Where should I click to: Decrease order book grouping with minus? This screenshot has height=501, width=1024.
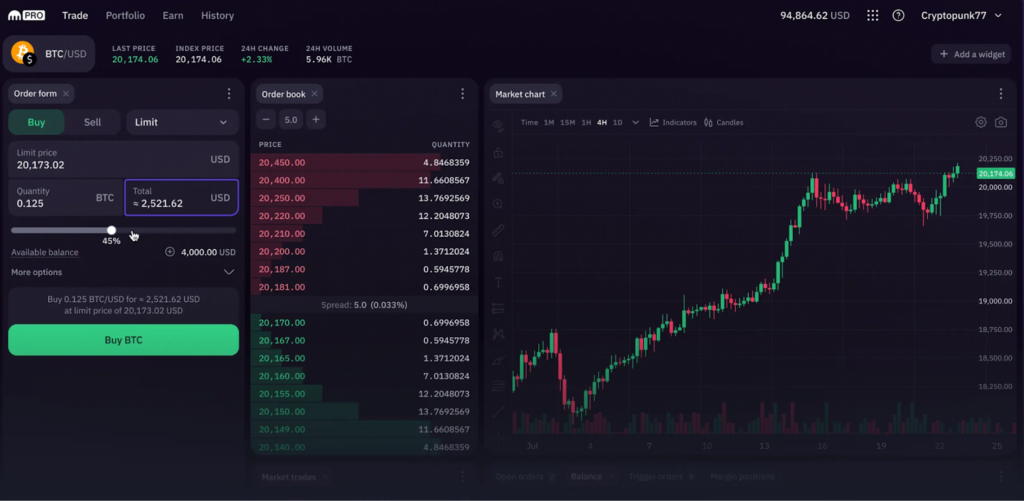[x=266, y=120]
